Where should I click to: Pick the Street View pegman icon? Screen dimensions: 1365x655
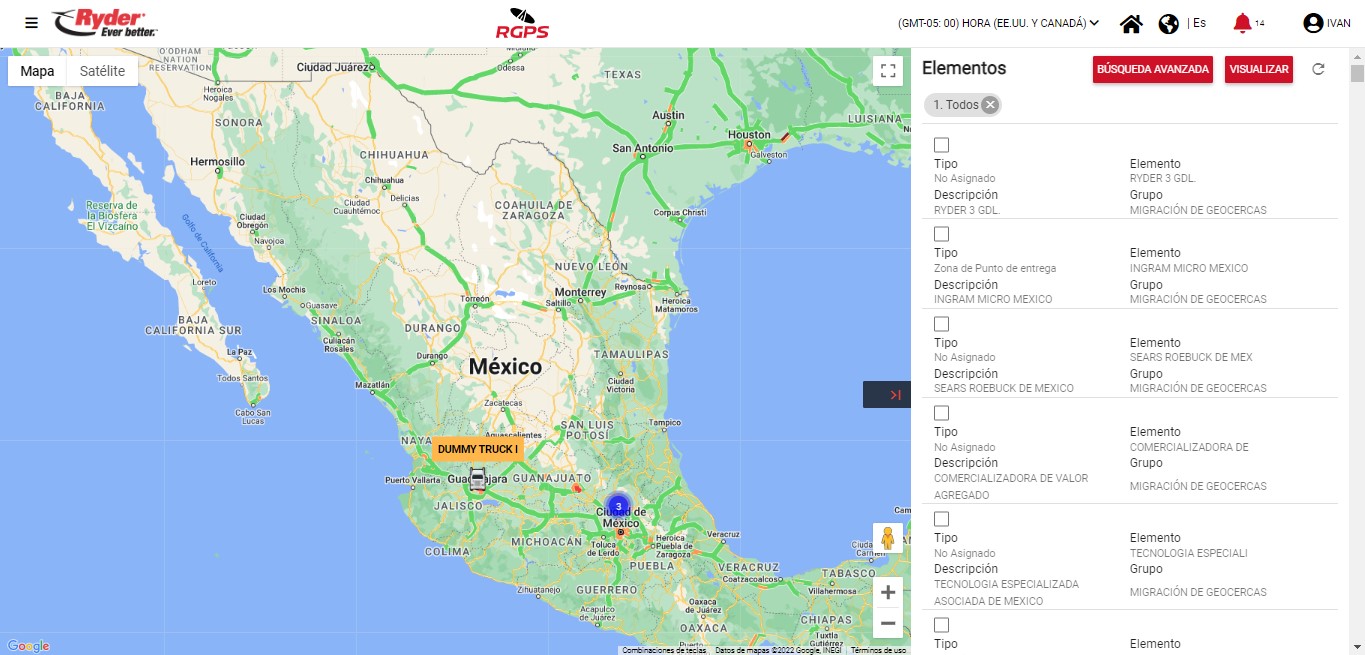pos(887,539)
